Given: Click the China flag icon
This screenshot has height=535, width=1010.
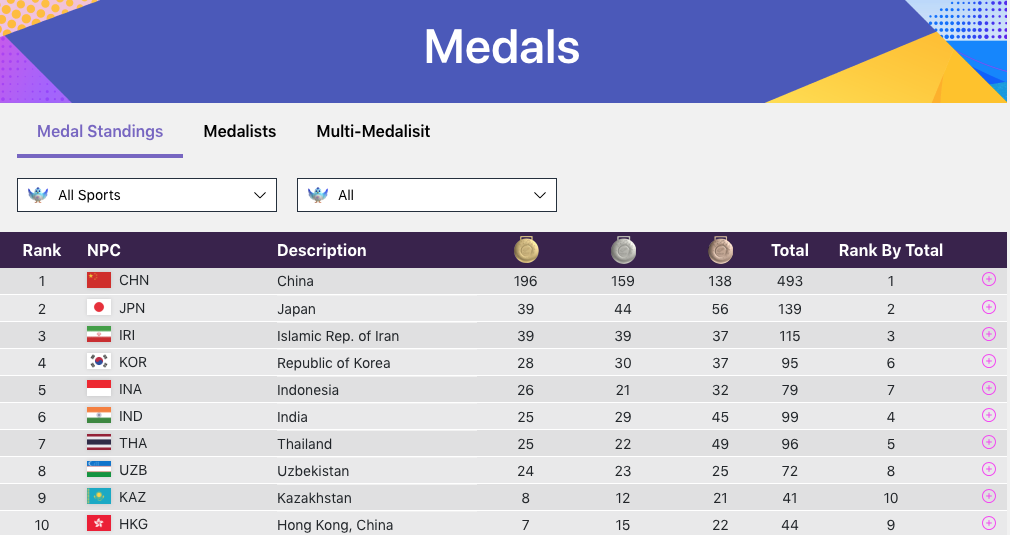Looking at the screenshot, I should point(99,280).
